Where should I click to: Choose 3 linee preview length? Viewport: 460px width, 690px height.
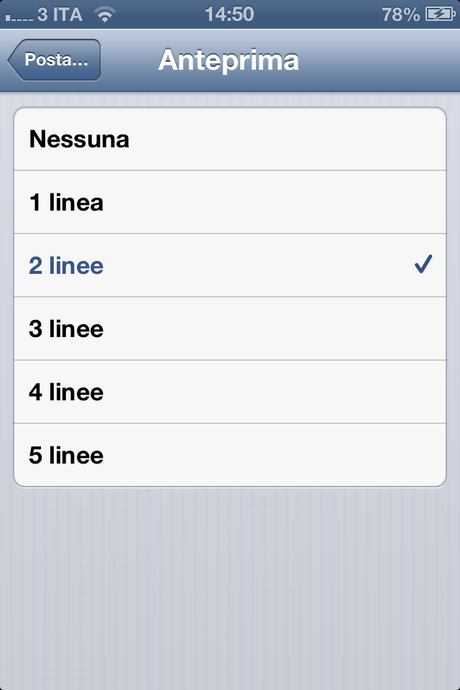pos(230,329)
